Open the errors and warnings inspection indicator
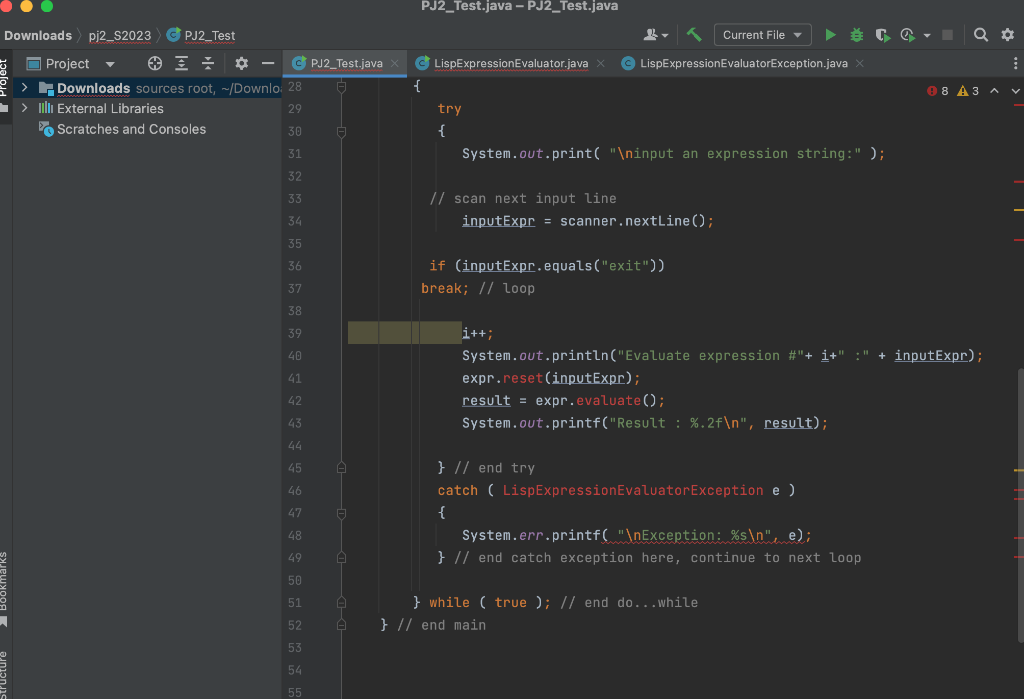The width and height of the screenshot is (1024, 699). coord(951,91)
